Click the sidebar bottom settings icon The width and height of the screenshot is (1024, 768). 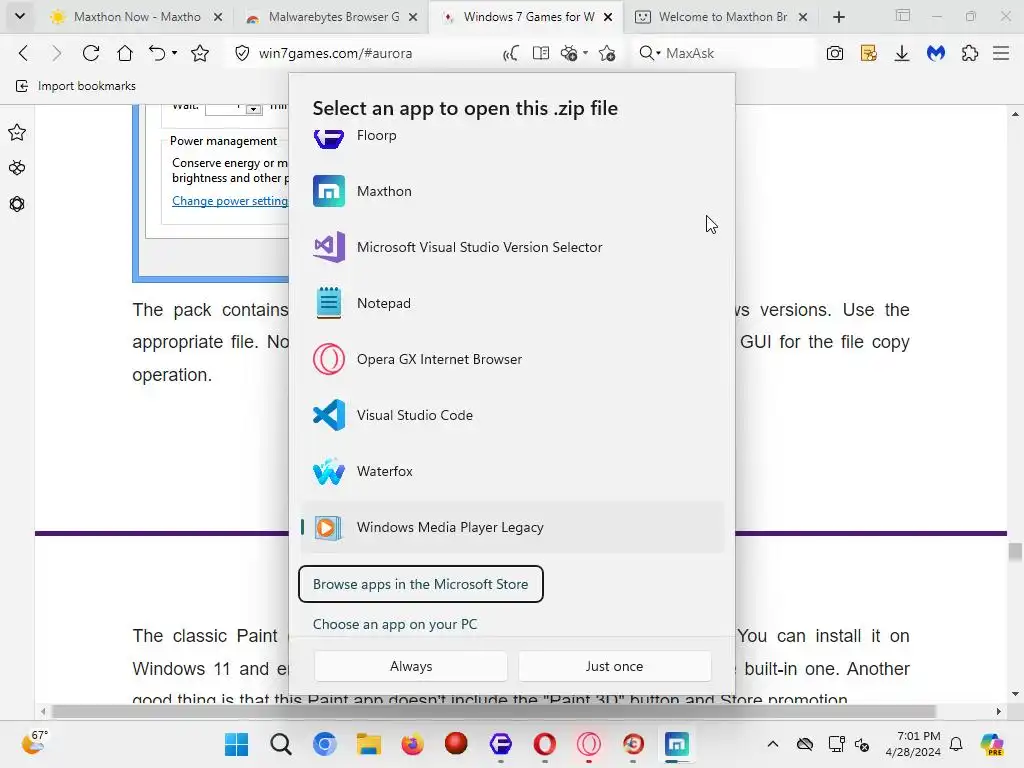pos(17,204)
